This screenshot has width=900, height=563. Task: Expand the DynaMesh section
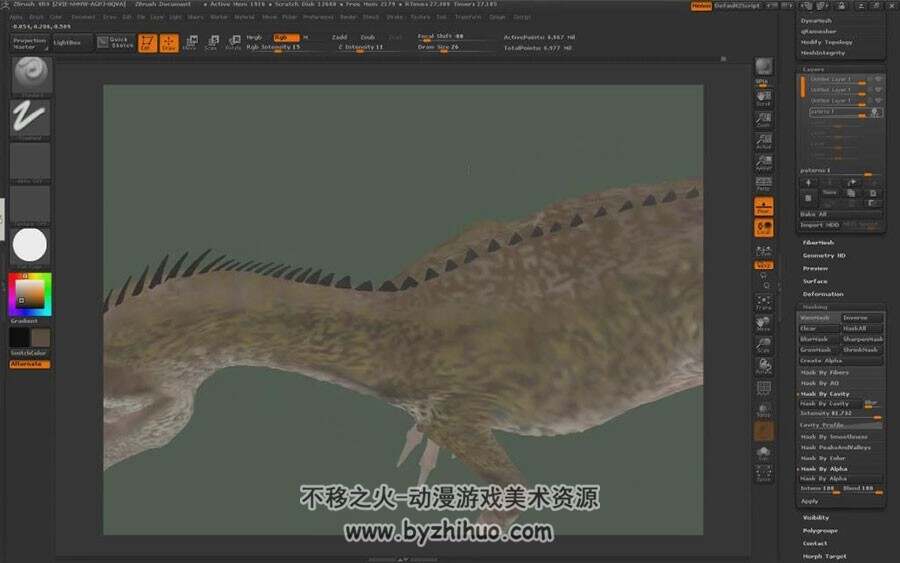pos(816,21)
